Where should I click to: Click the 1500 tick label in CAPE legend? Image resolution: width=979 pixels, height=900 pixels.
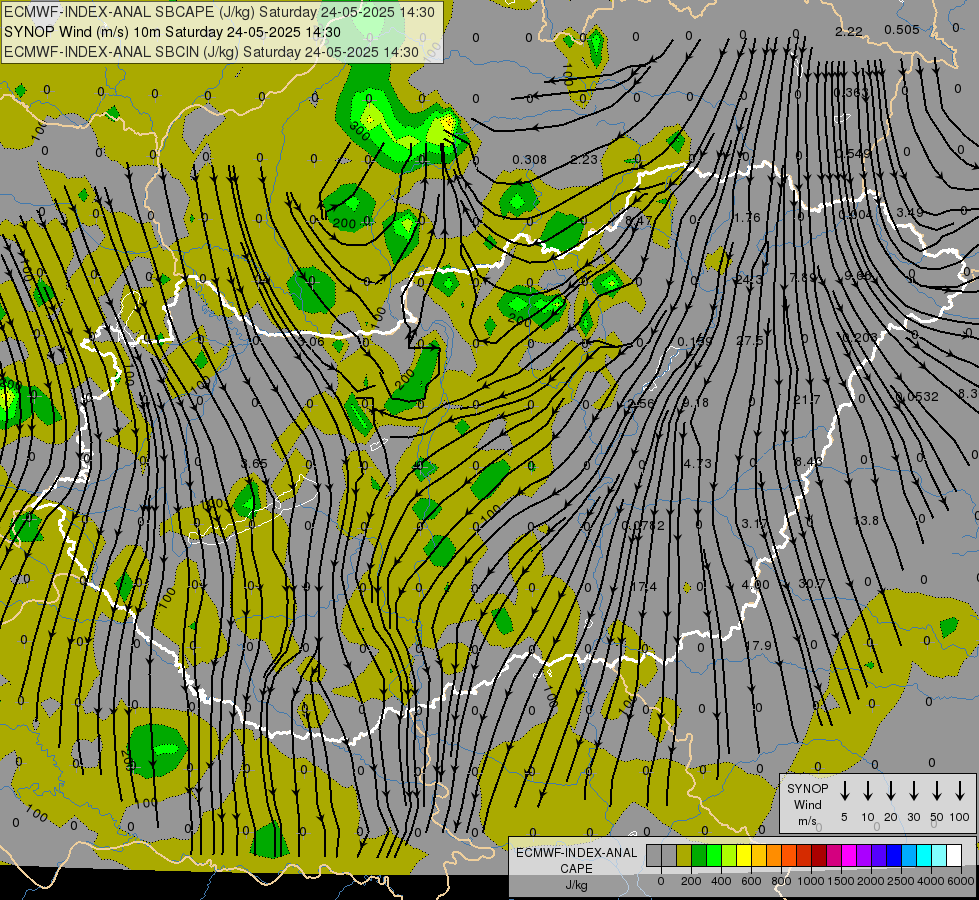841,881
